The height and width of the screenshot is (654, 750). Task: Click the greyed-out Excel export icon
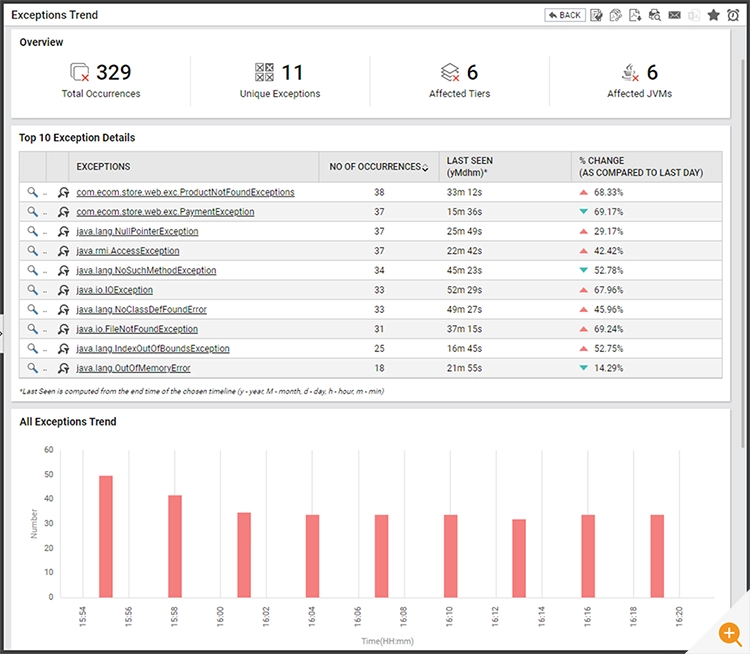[694, 15]
